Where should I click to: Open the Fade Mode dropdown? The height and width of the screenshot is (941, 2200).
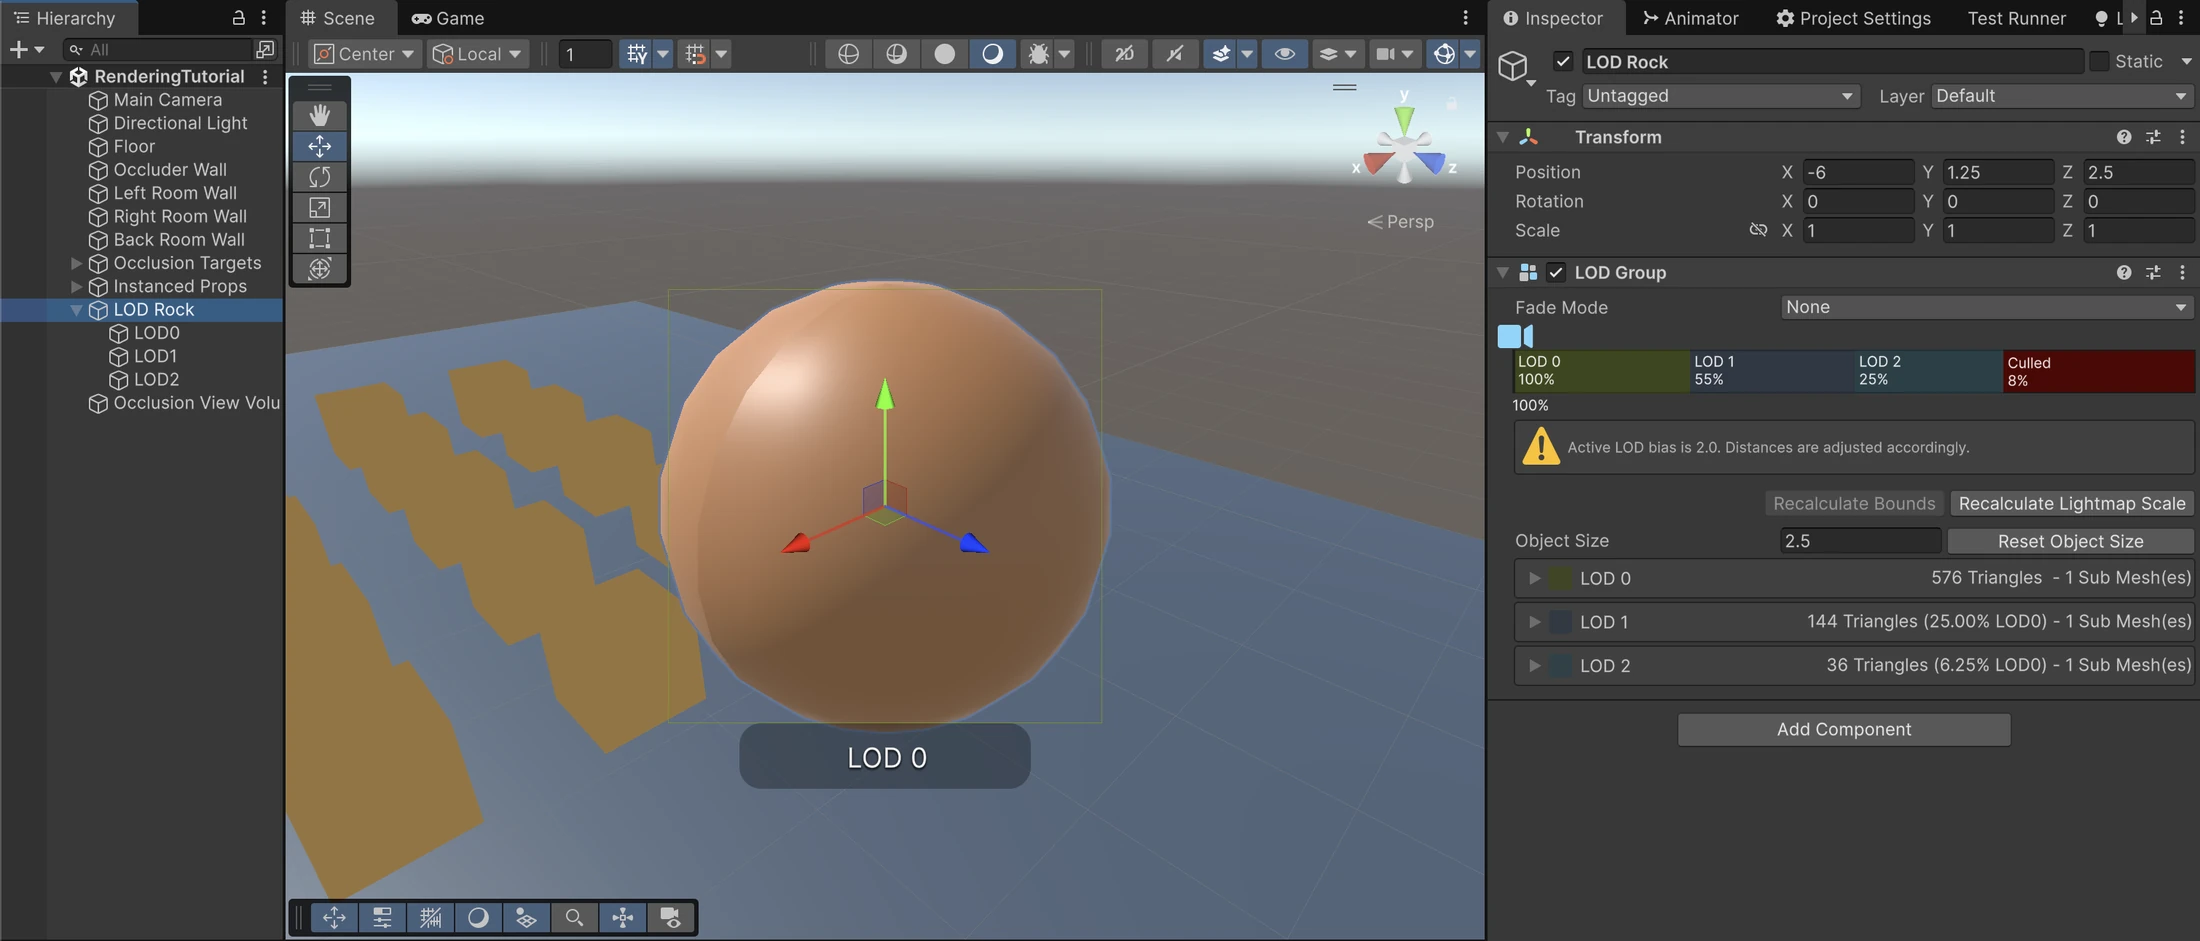pos(1986,307)
